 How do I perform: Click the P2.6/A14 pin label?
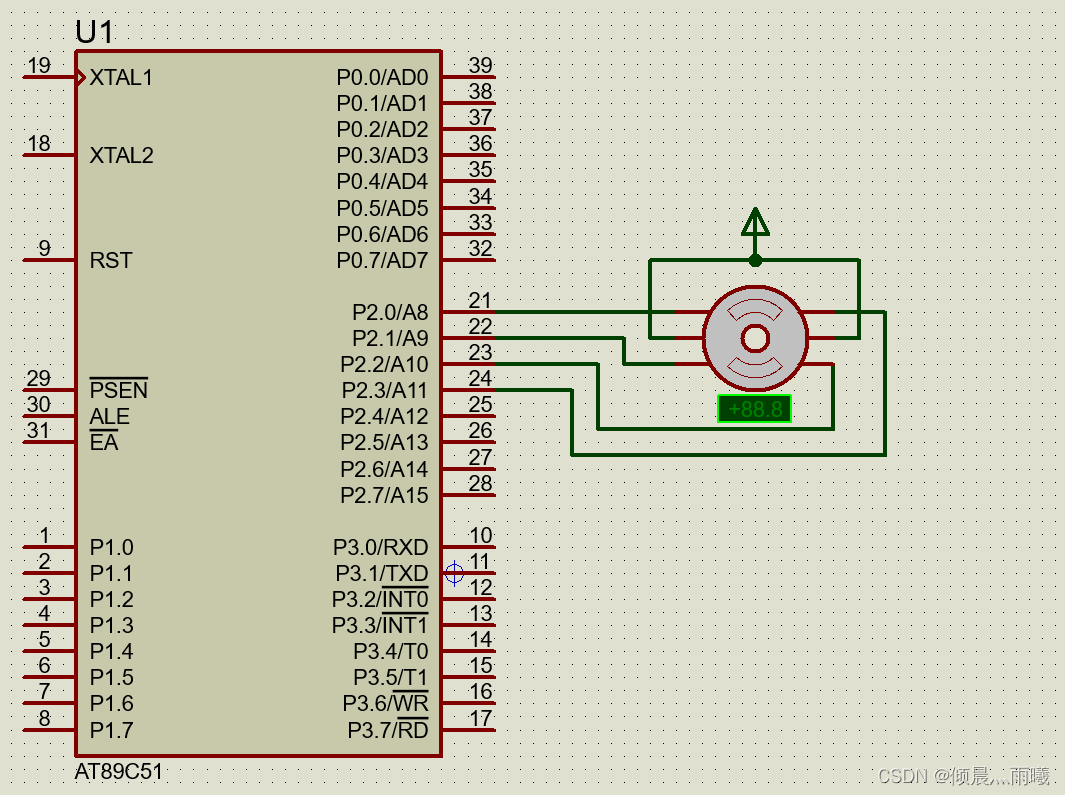click(384, 470)
